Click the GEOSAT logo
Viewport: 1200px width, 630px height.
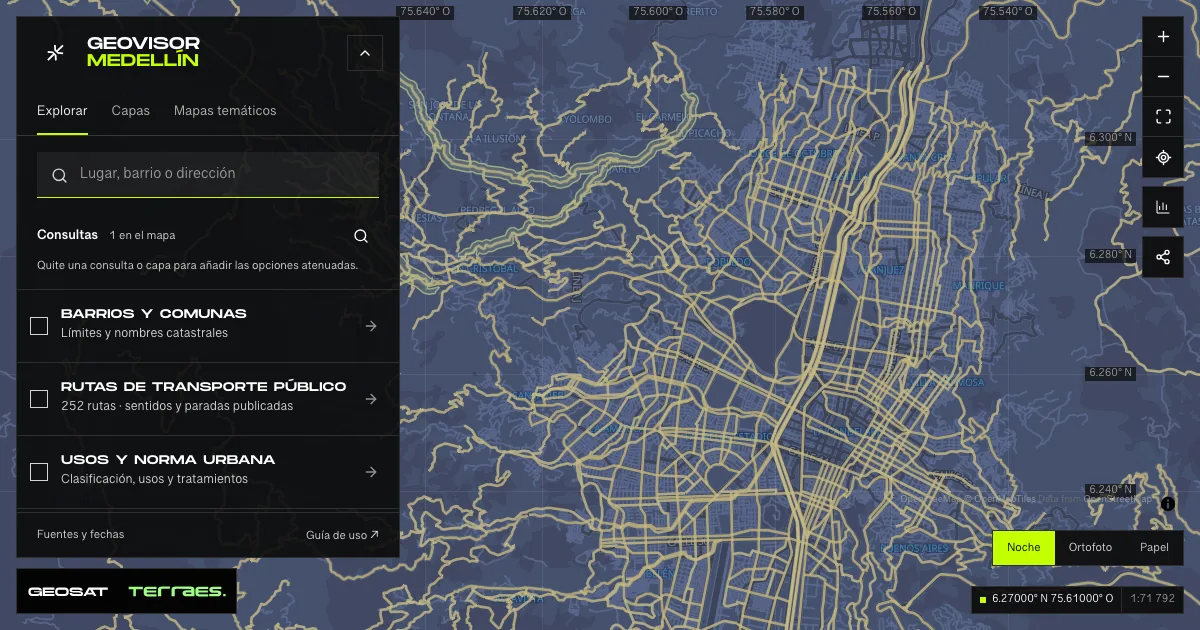pyautogui.click(x=68, y=592)
